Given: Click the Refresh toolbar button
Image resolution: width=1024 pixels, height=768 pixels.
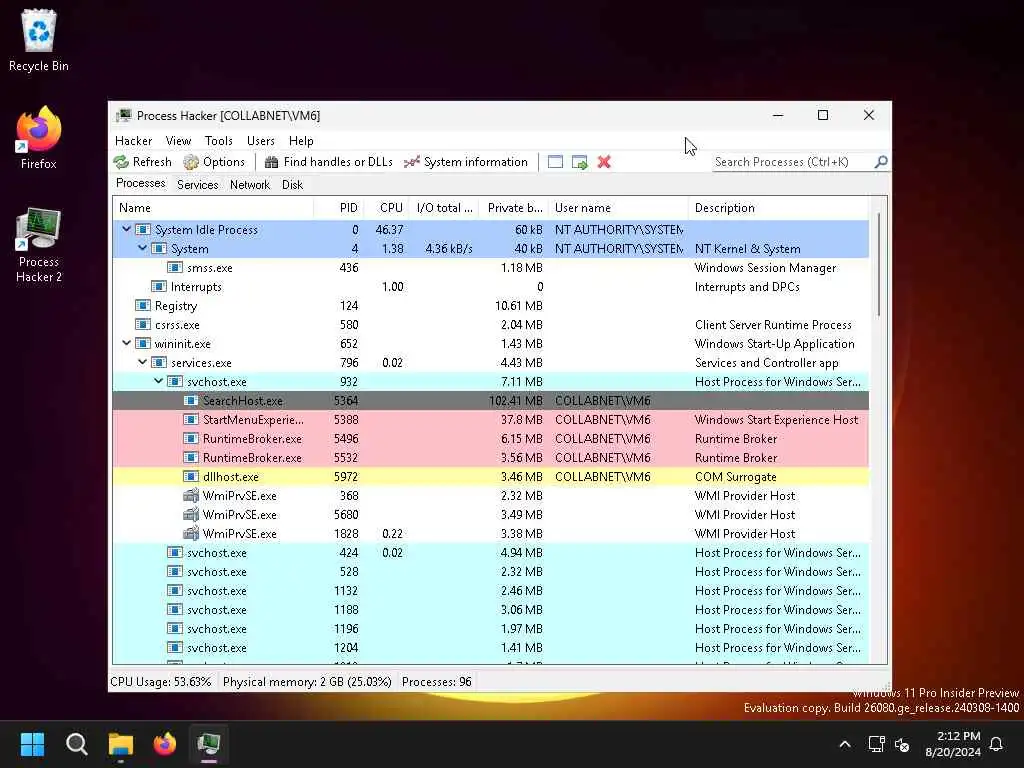Looking at the screenshot, I should coord(142,162).
